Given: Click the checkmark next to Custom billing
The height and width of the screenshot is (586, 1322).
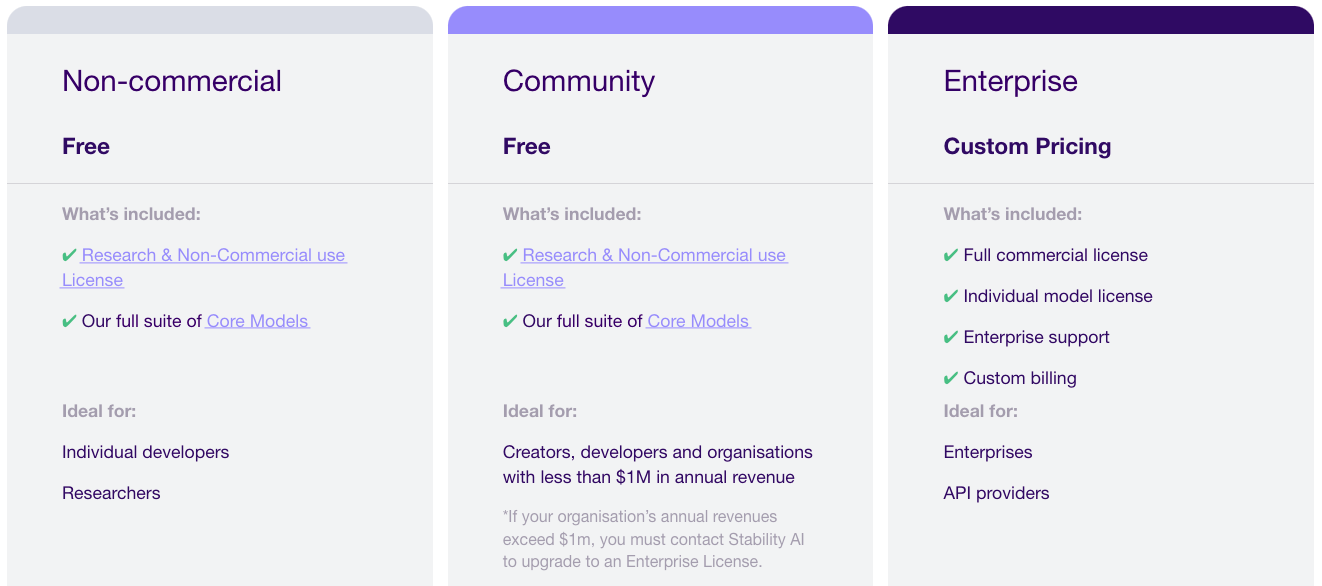Looking at the screenshot, I should [951, 379].
